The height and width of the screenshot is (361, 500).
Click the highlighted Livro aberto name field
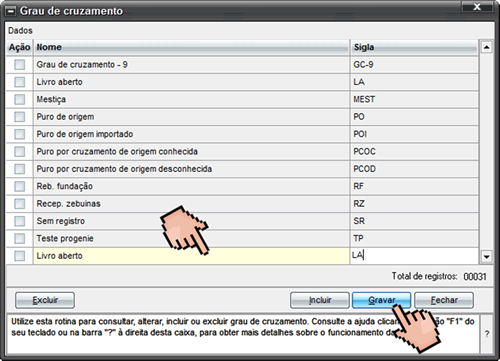192,256
